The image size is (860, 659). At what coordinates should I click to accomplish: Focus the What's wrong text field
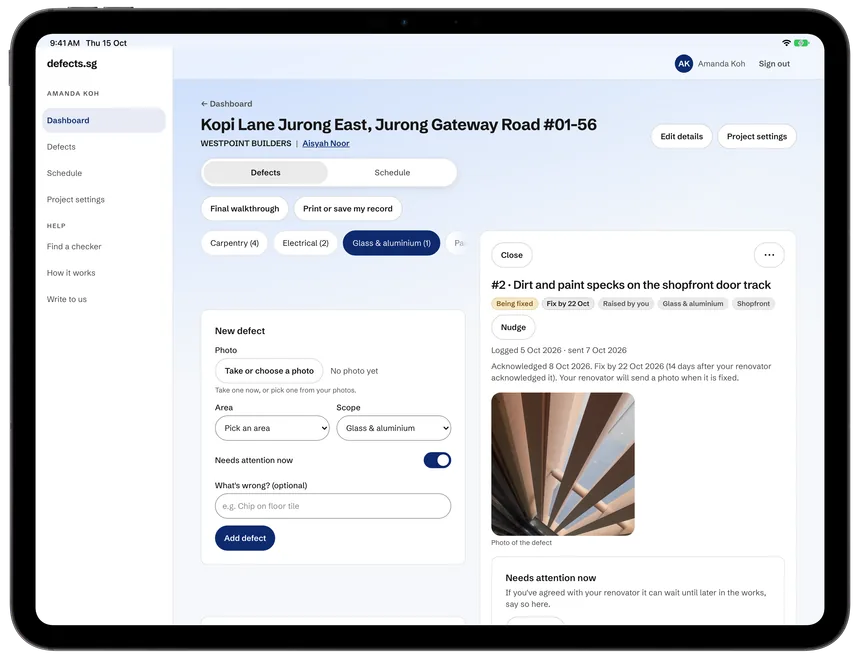point(333,507)
